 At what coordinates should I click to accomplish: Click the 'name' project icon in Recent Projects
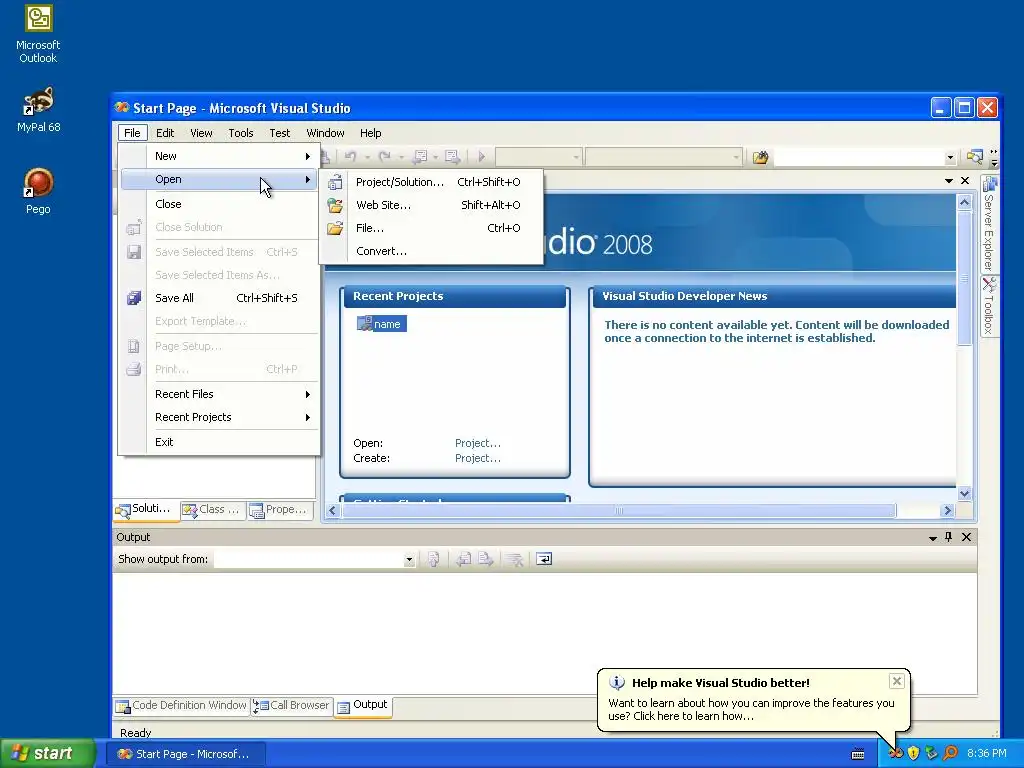click(x=364, y=323)
